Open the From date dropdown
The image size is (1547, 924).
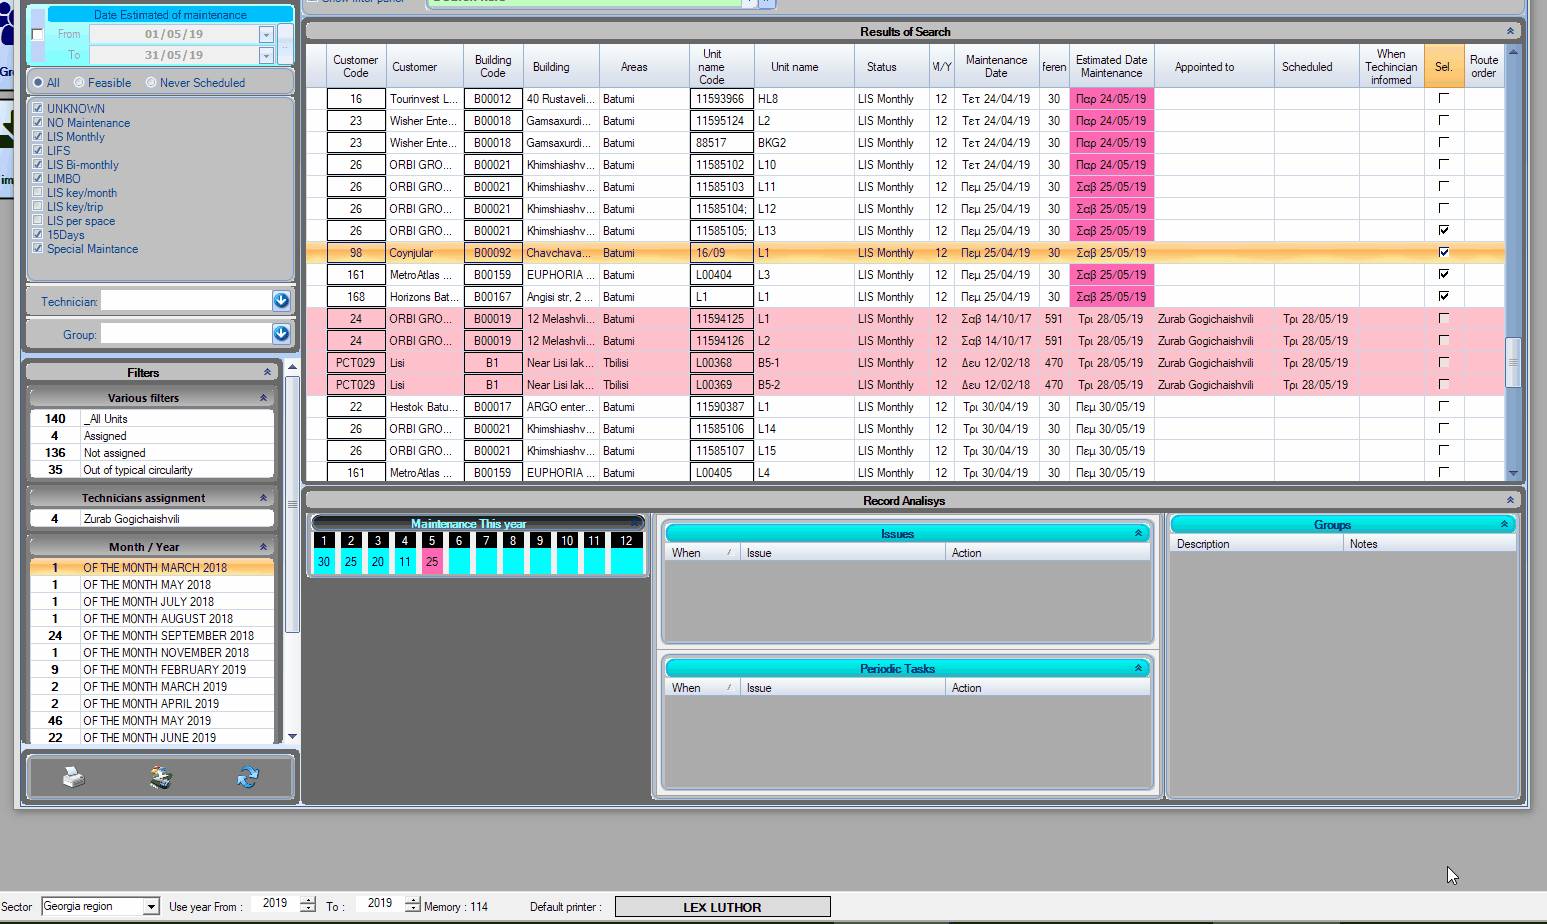(266, 35)
